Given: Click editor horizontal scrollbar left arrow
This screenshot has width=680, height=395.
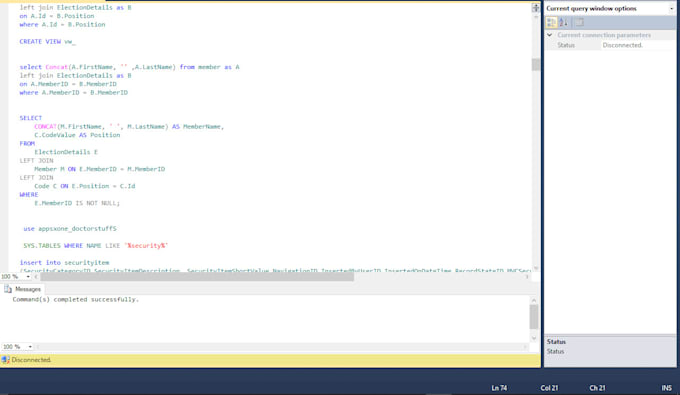Looking at the screenshot, I should pyautogui.click(x=36, y=277).
